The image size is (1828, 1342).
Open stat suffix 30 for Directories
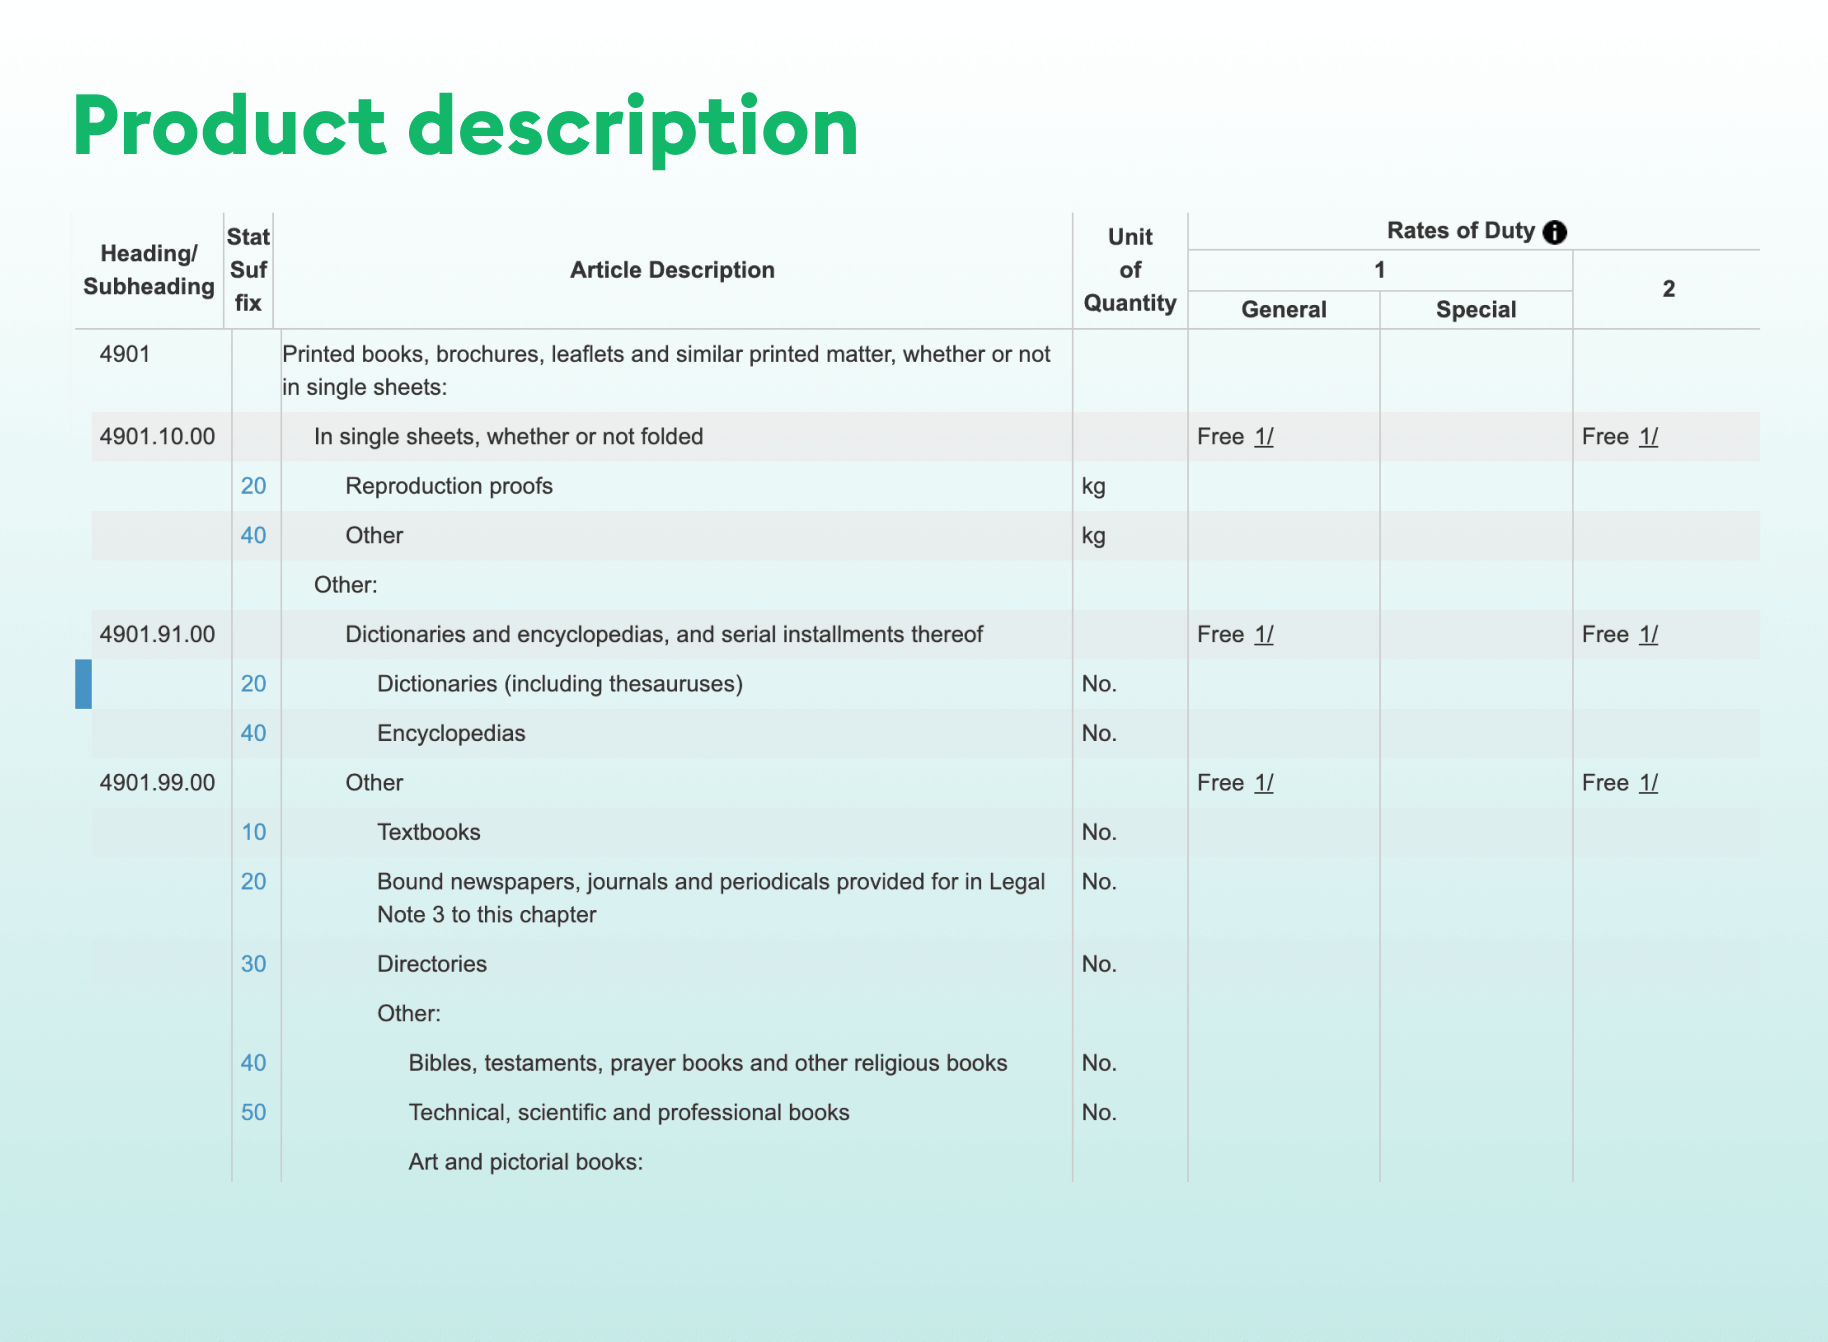253,964
